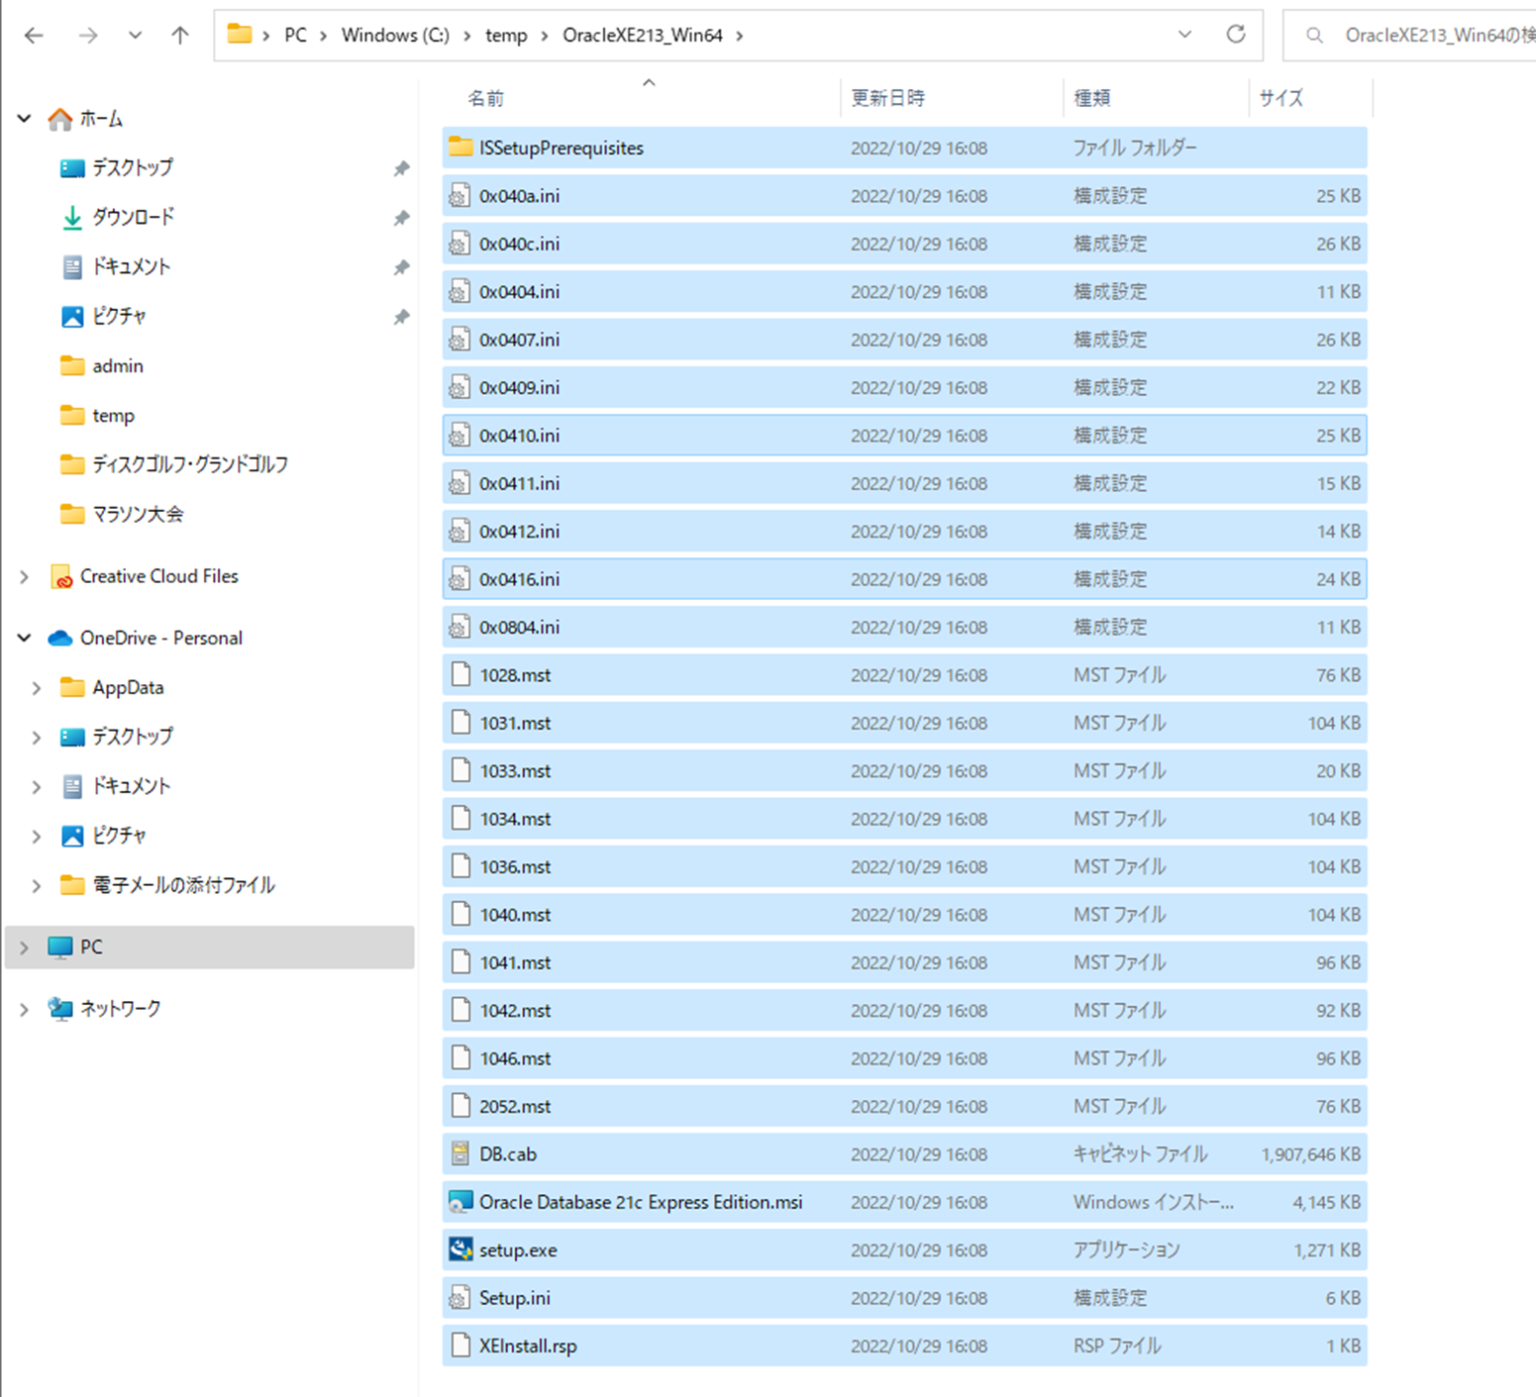Viewport: 1536px width, 1397px height.
Task: Collapse the Home section in navigation pane
Action: 24,119
